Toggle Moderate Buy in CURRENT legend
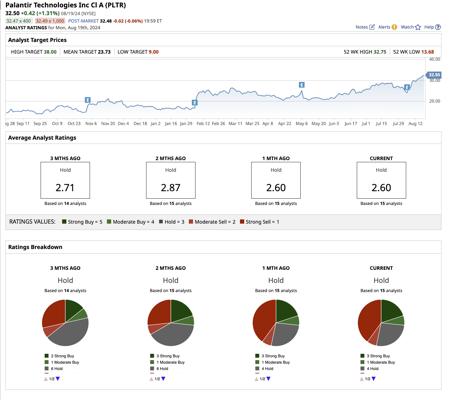The height and width of the screenshot is (400, 451). pyautogui.click(x=378, y=362)
